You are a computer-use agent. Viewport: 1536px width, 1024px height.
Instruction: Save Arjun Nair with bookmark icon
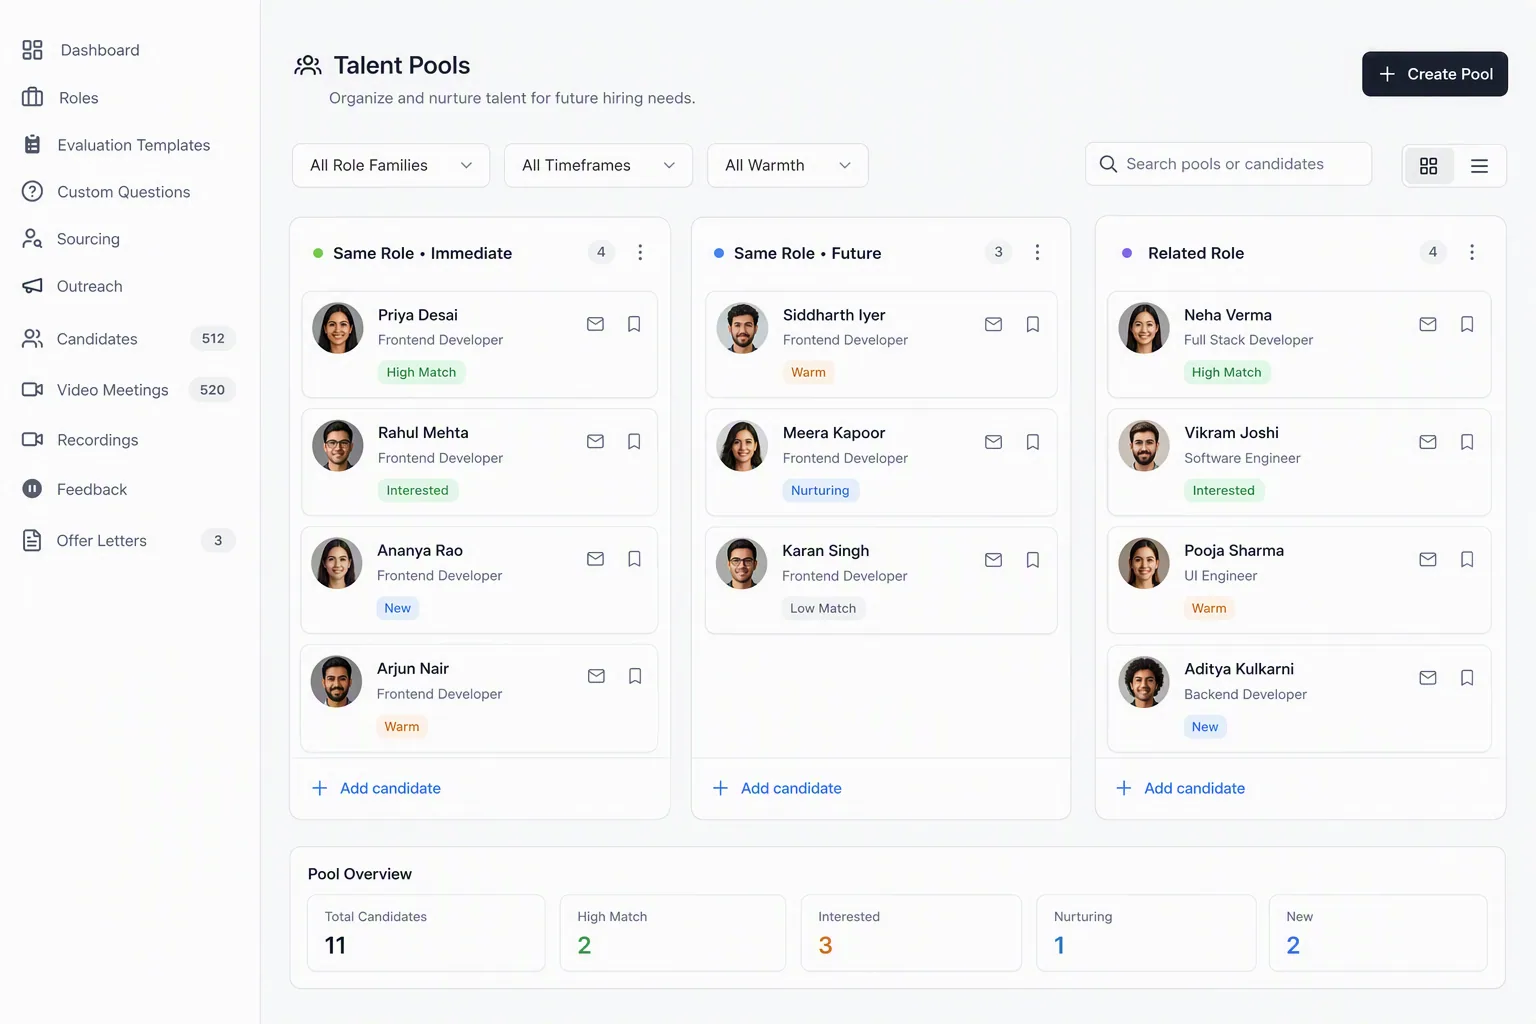[x=635, y=676]
